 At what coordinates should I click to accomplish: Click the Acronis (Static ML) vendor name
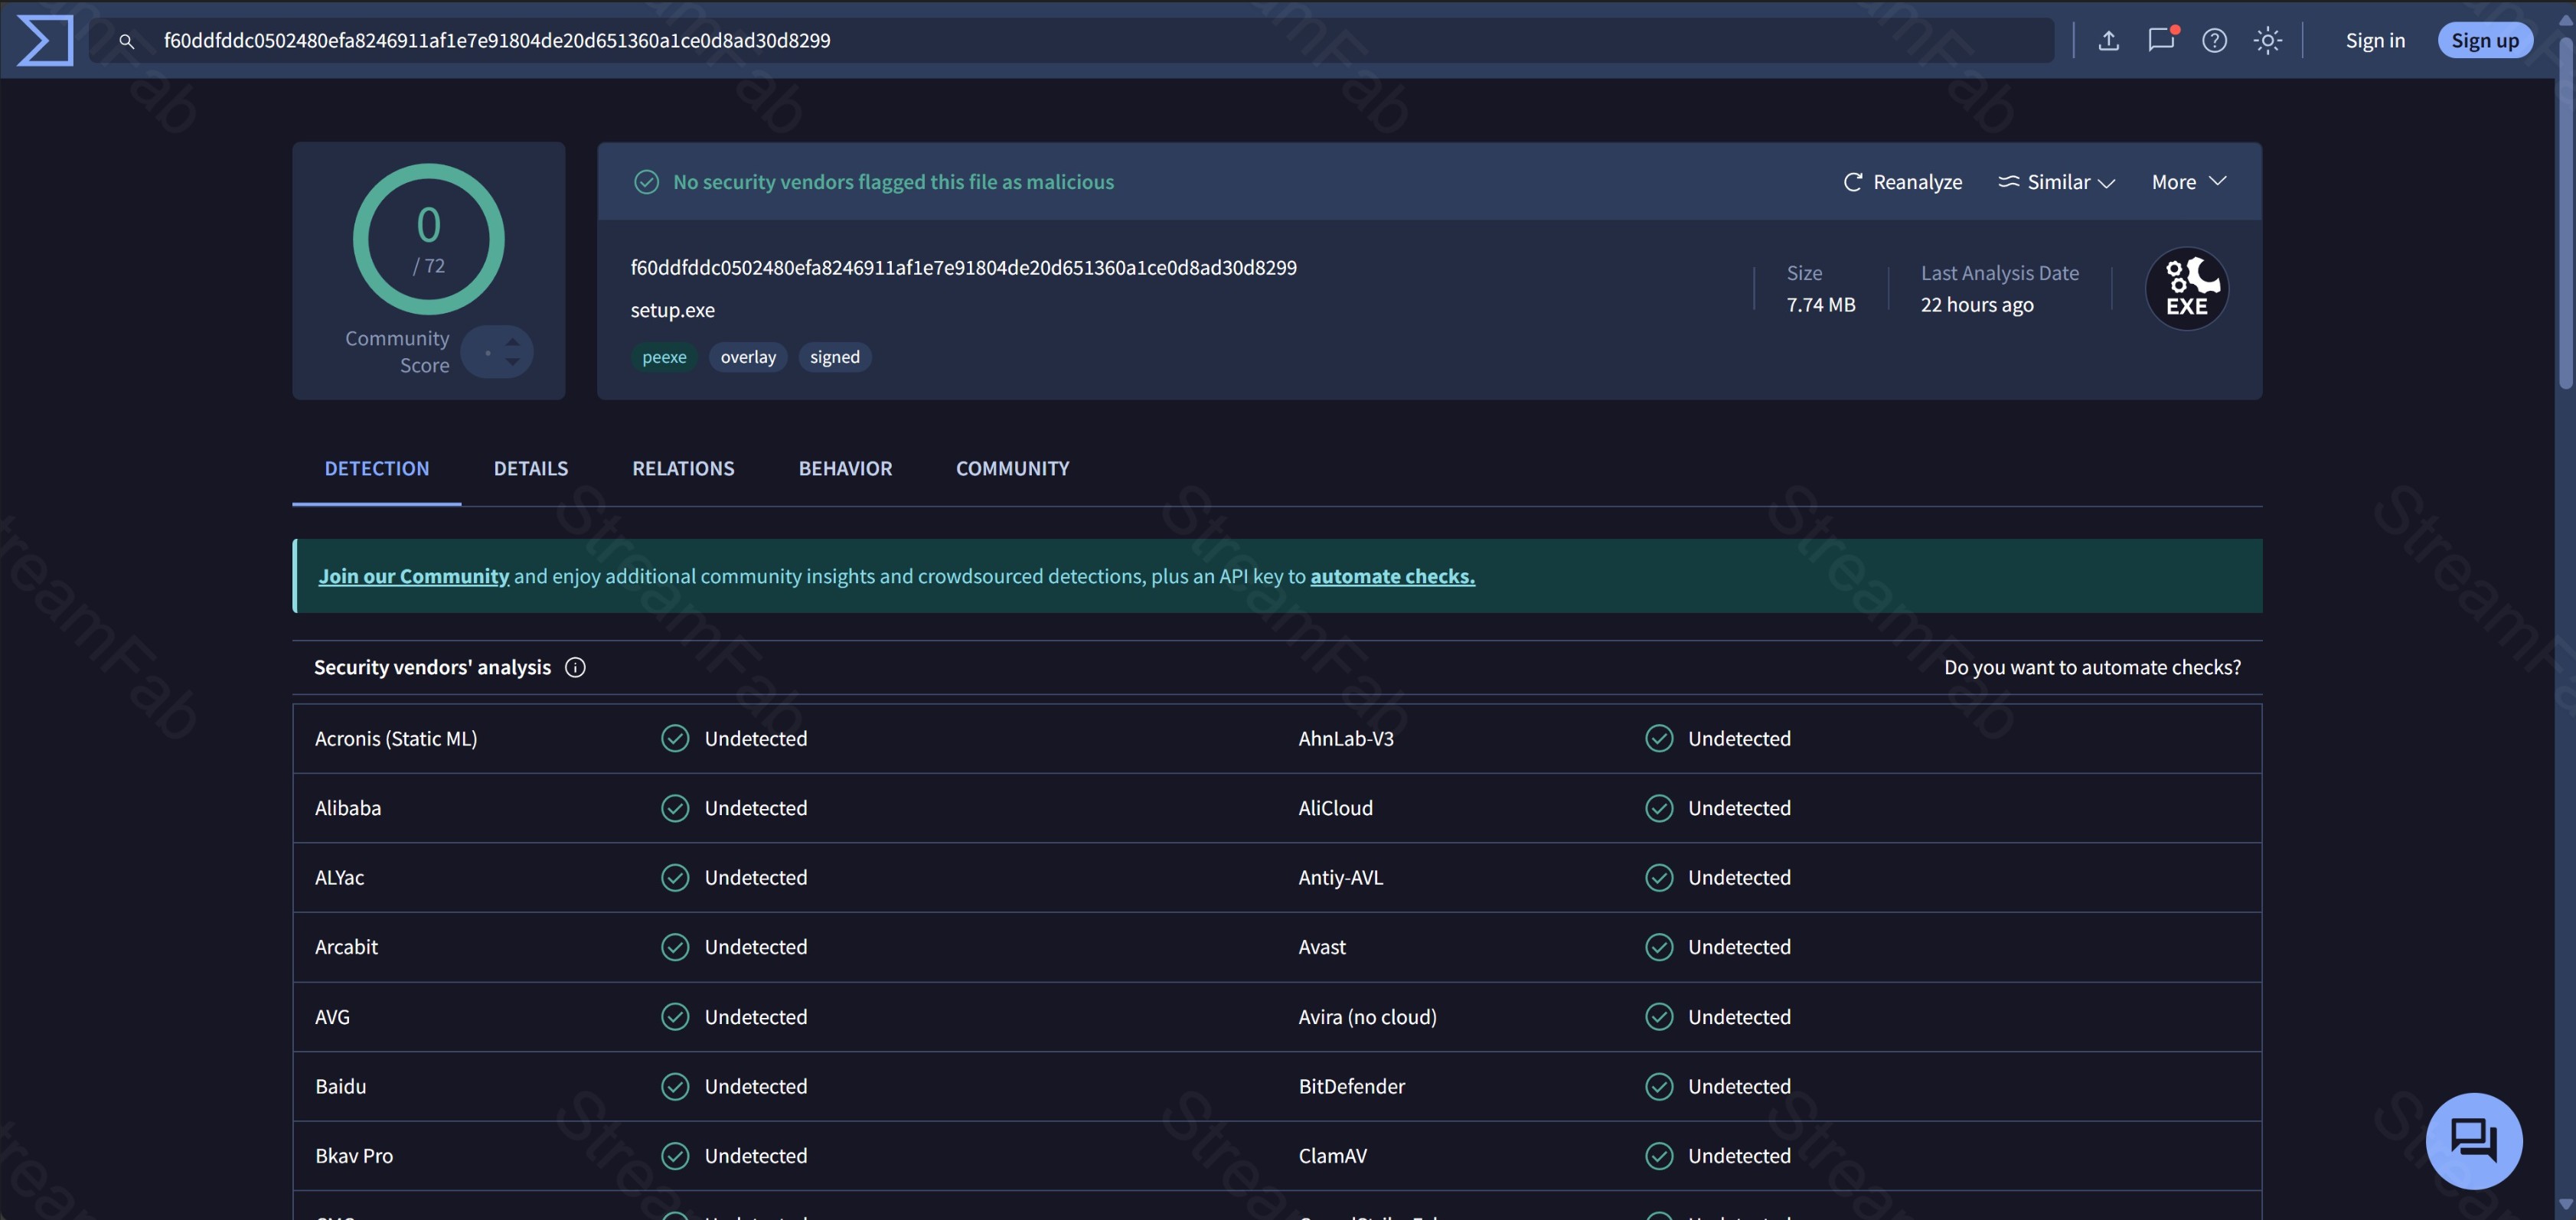pyautogui.click(x=396, y=739)
